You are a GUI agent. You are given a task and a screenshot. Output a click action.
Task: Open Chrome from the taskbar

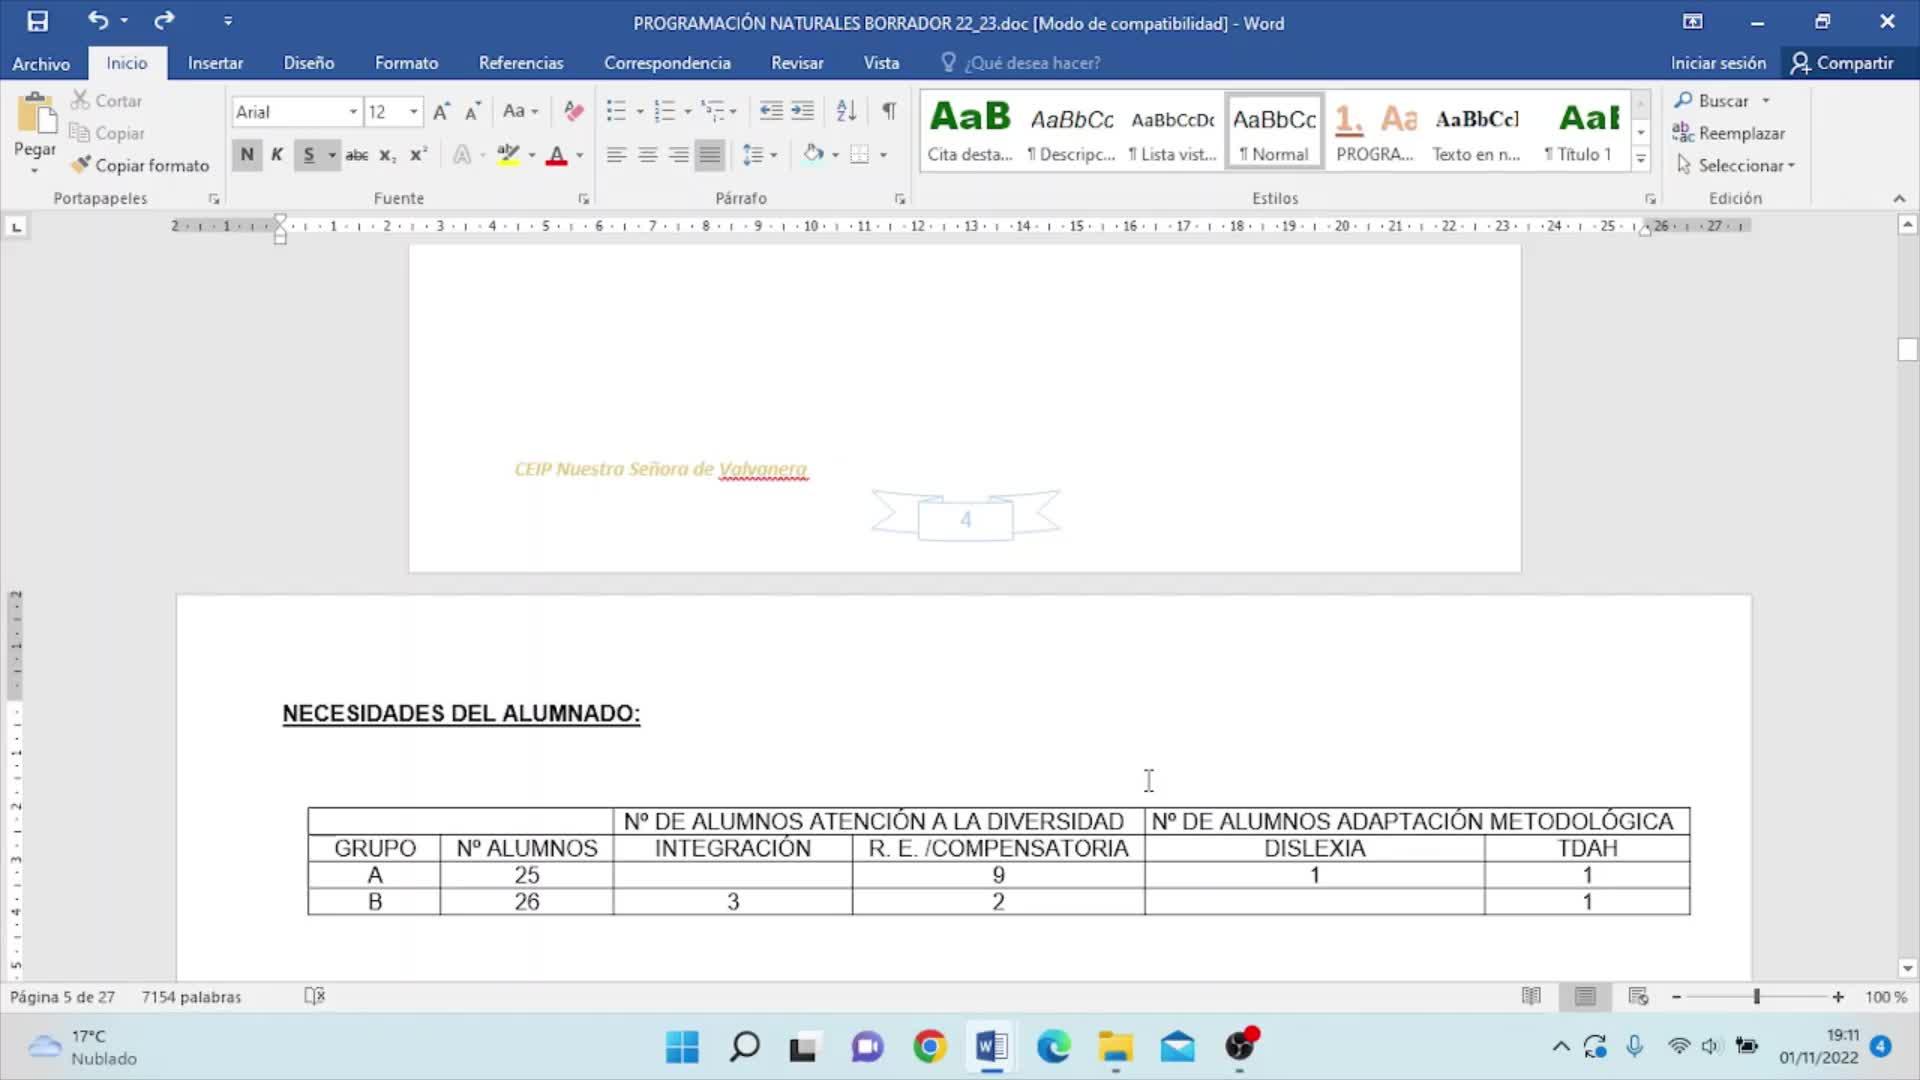929,1047
